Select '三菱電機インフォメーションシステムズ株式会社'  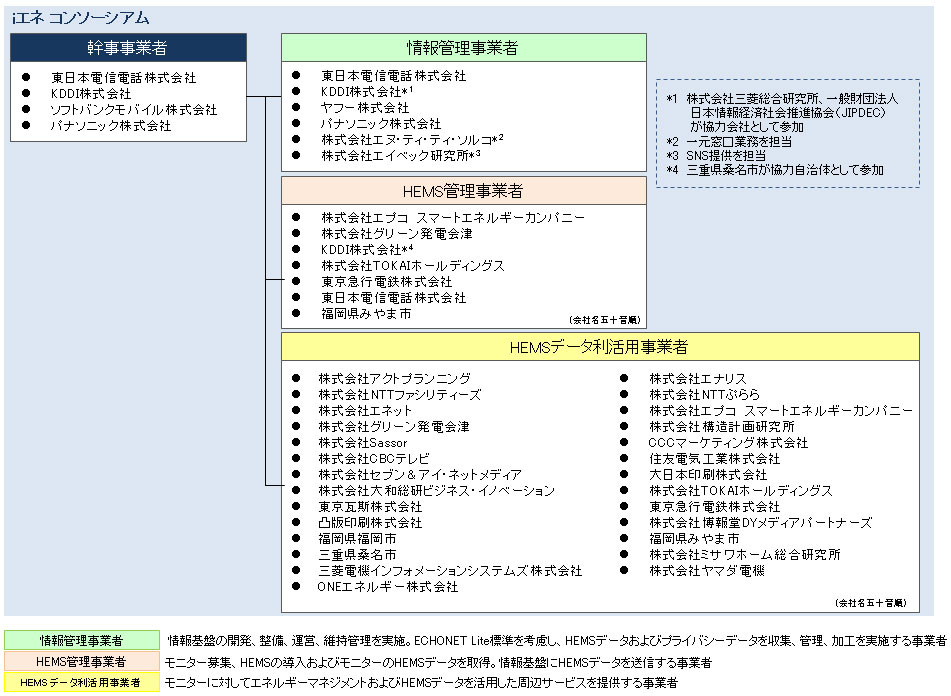[450, 571]
